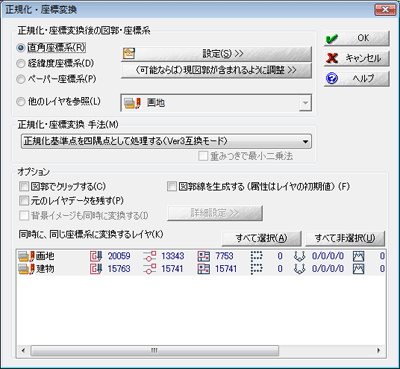Select the 建物 layer row

[x=201, y=269]
